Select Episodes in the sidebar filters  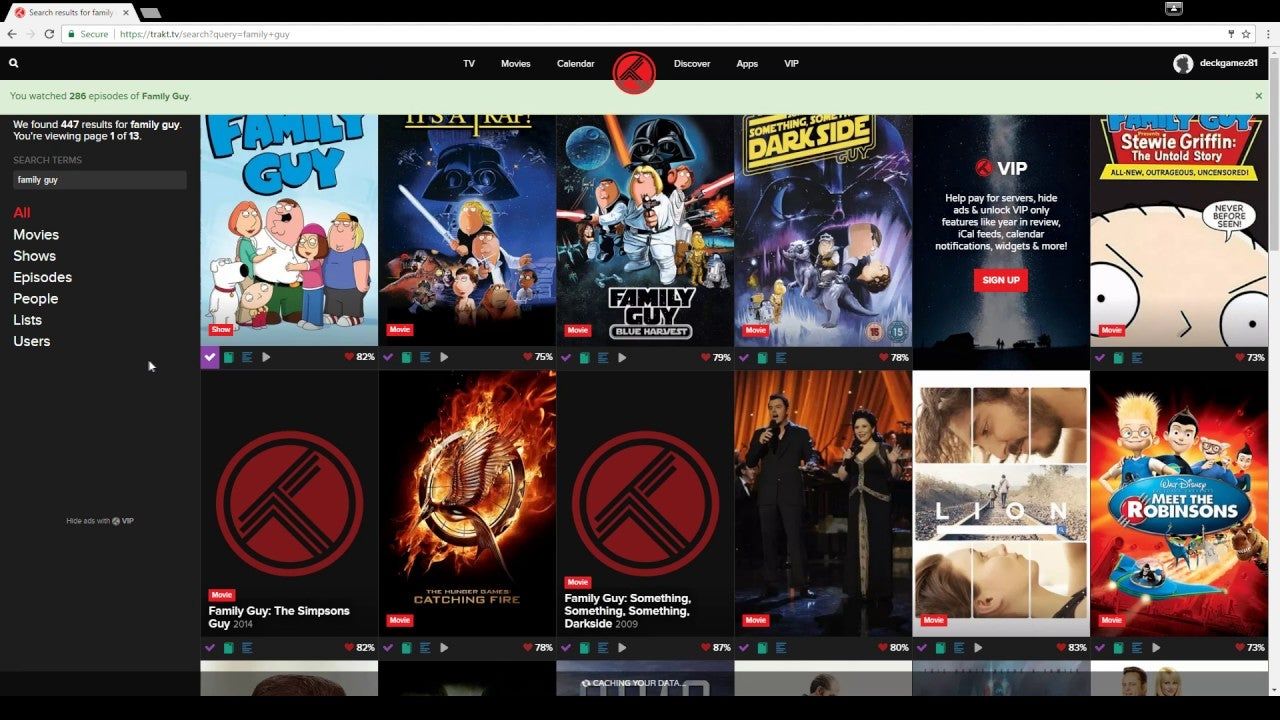point(42,277)
